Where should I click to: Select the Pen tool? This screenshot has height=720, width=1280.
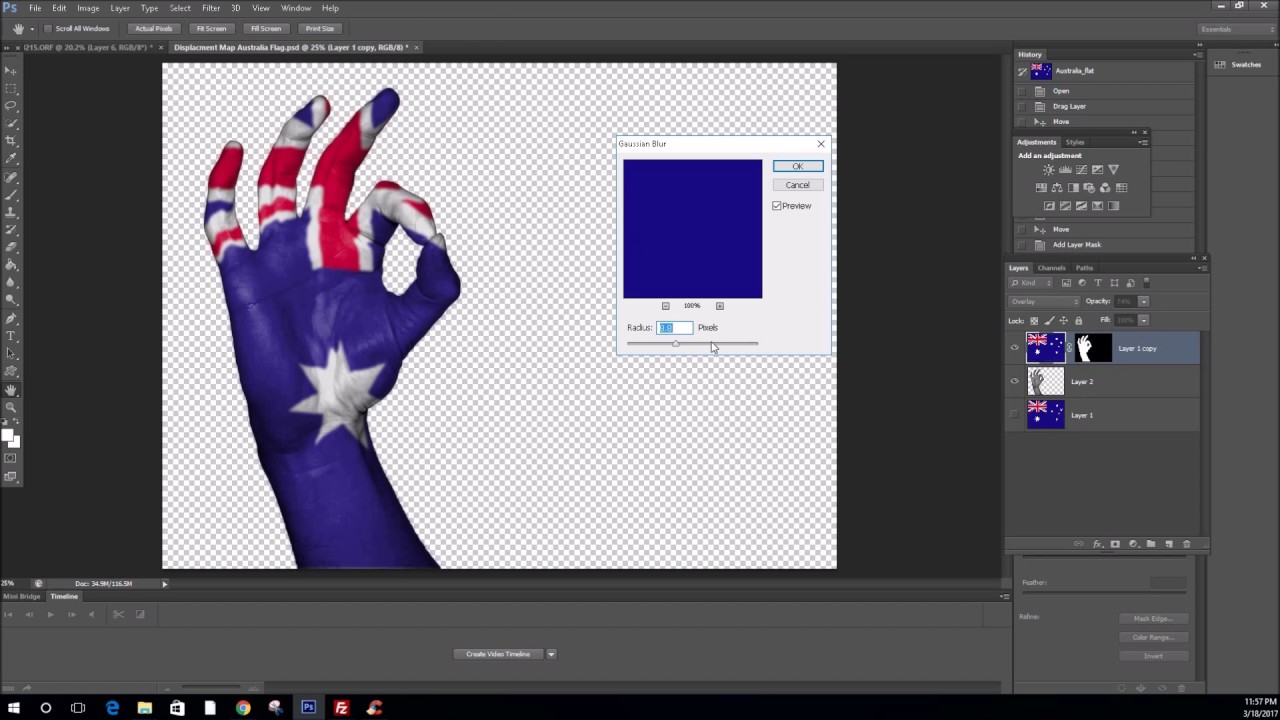pos(11,318)
